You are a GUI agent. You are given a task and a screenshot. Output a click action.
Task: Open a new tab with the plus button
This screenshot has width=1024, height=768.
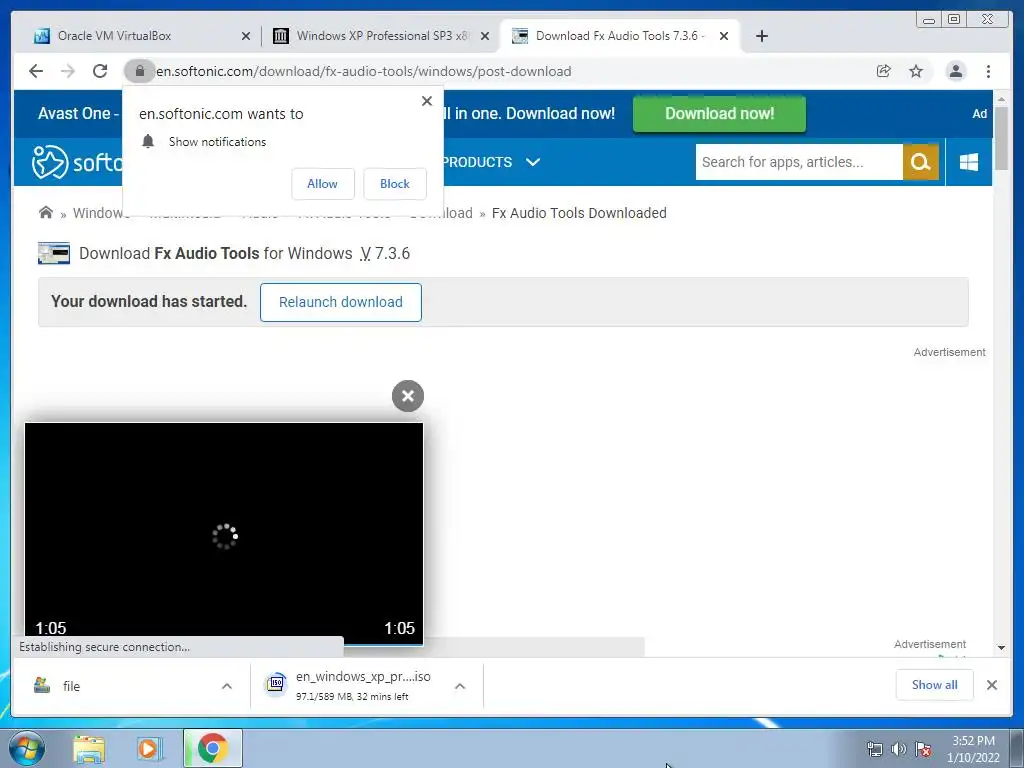pyautogui.click(x=761, y=36)
